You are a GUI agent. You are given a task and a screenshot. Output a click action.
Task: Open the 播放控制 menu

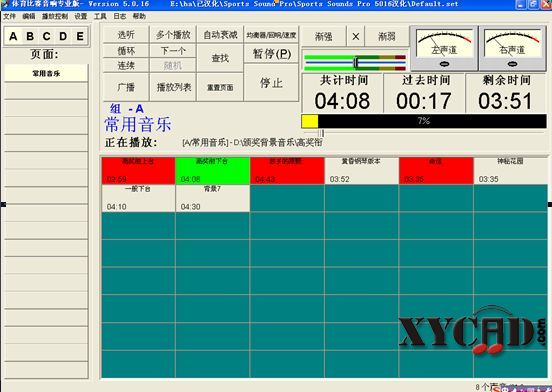tap(55, 16)
